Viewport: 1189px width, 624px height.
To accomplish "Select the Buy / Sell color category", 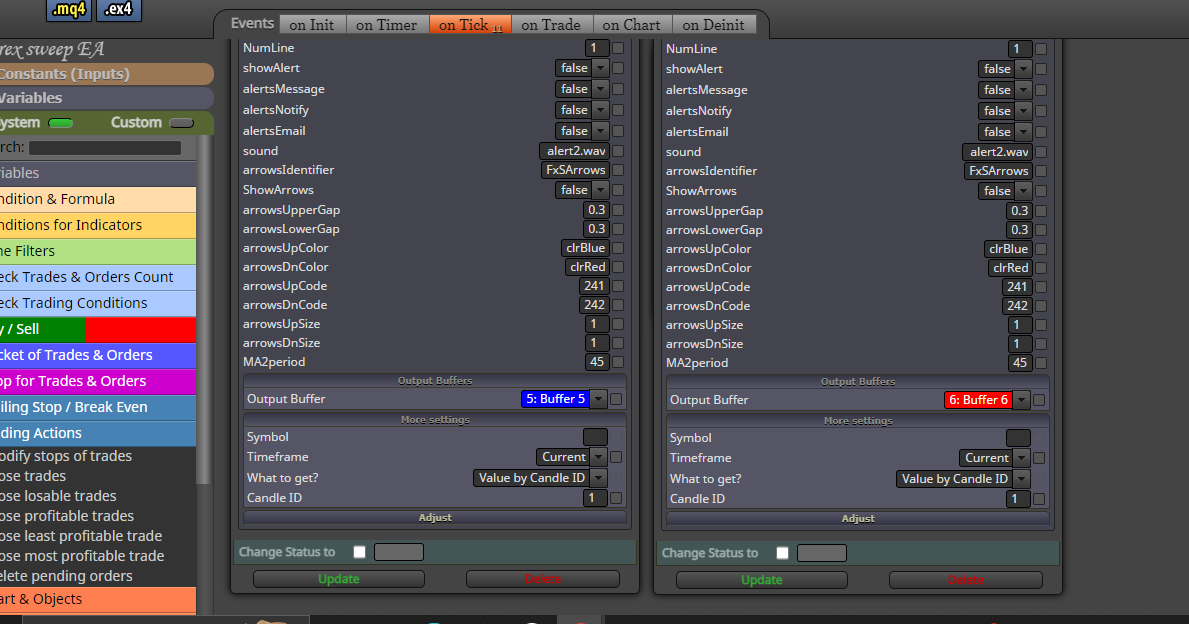I will pyautogui.click(x=98, y=330).
